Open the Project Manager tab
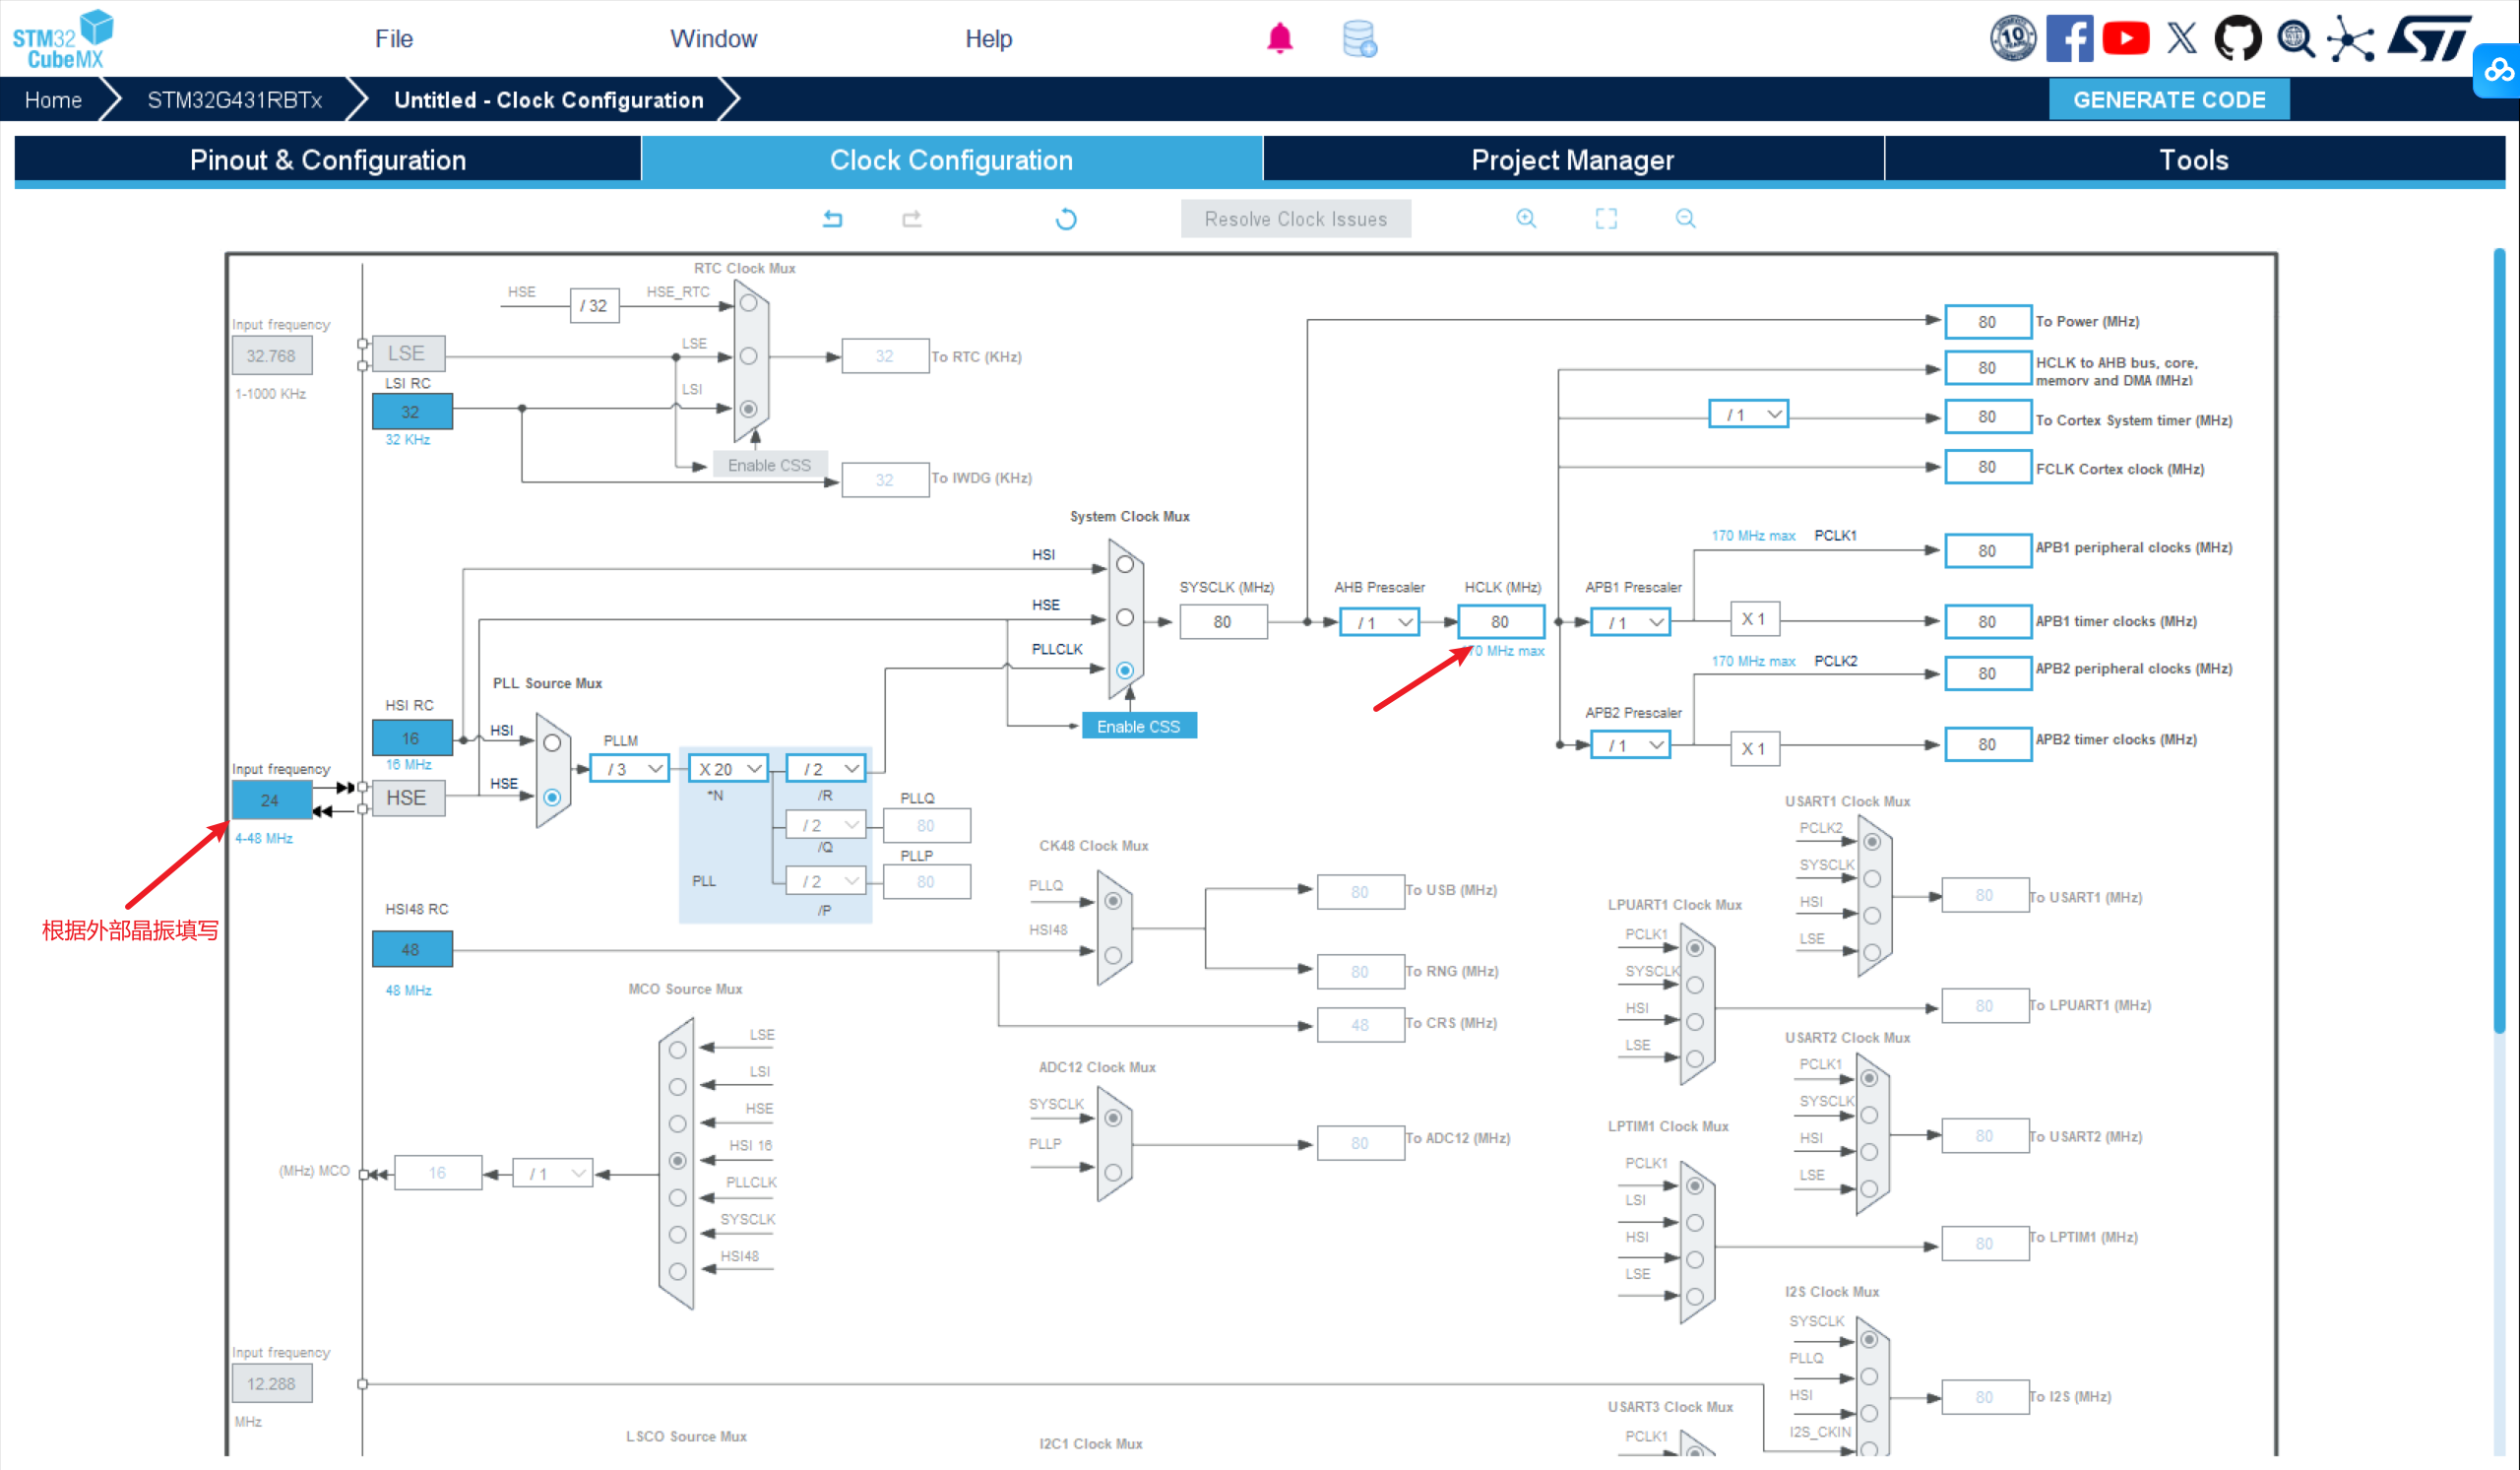The width and height of the screenshot is (2520, 1470). tap(1572, 160)
